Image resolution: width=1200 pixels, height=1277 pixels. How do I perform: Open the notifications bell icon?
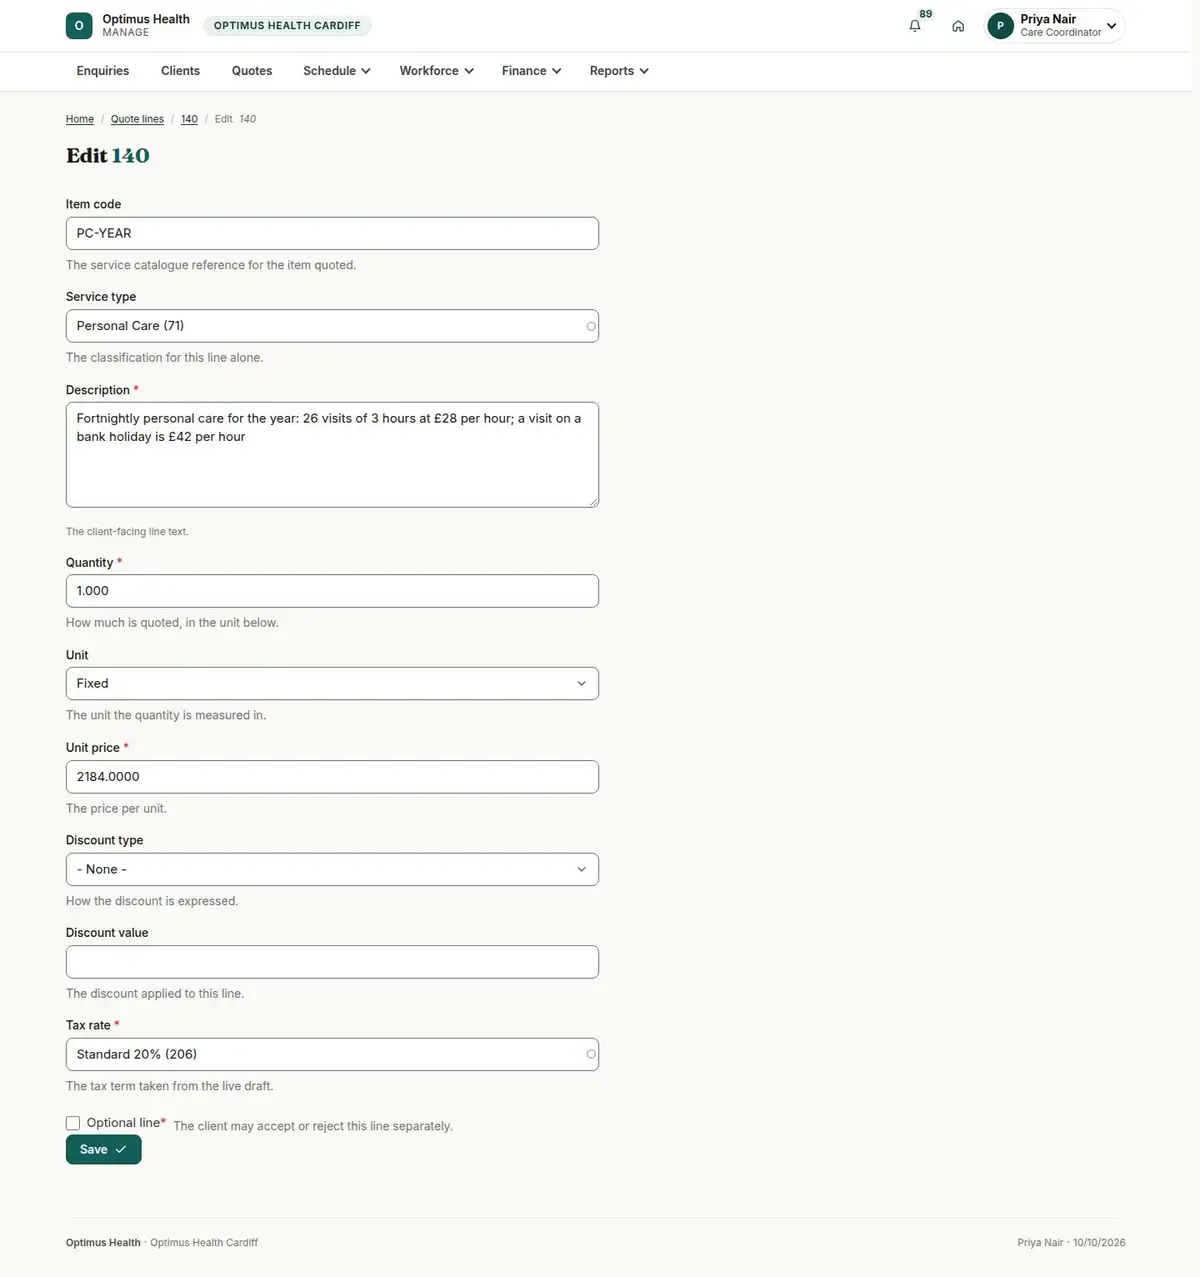tap(915, 26)
